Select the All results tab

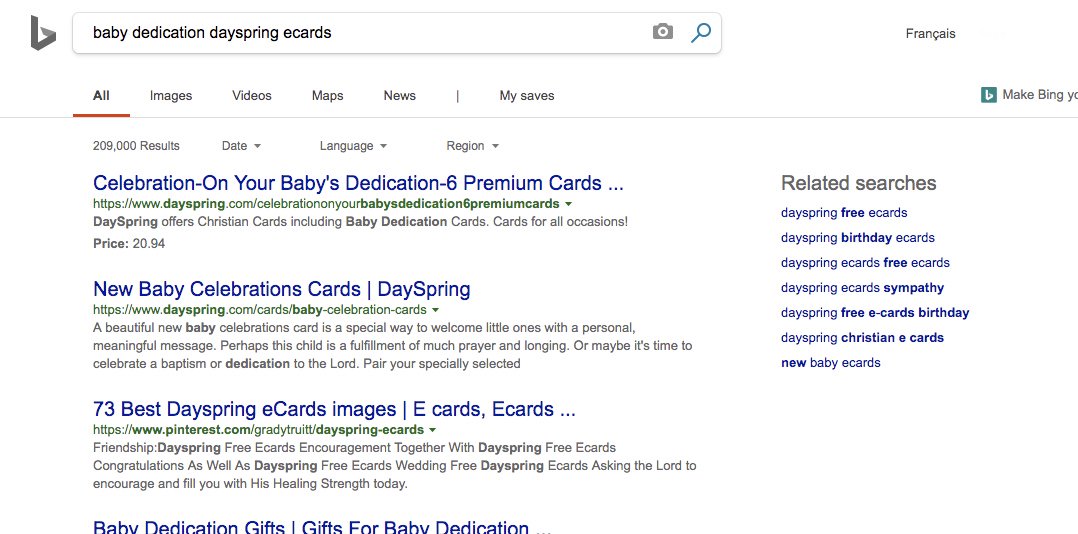tap(101, 96)
